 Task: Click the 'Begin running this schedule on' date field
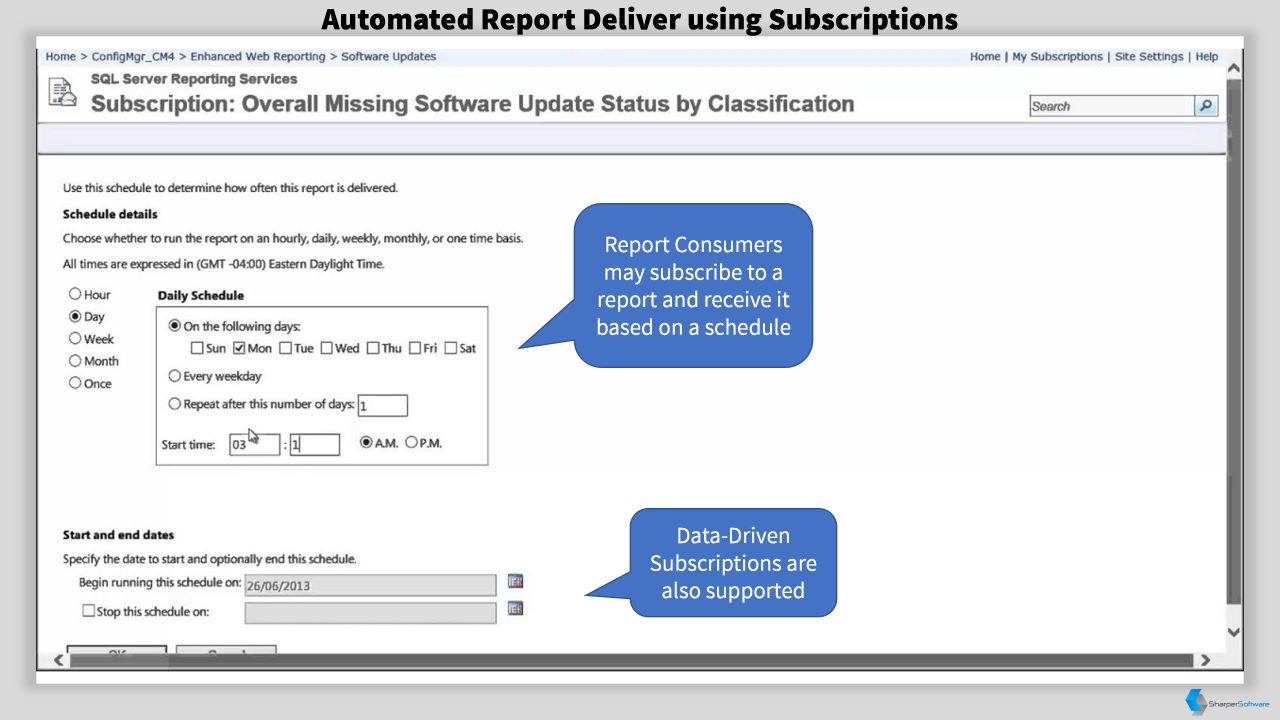370,585
